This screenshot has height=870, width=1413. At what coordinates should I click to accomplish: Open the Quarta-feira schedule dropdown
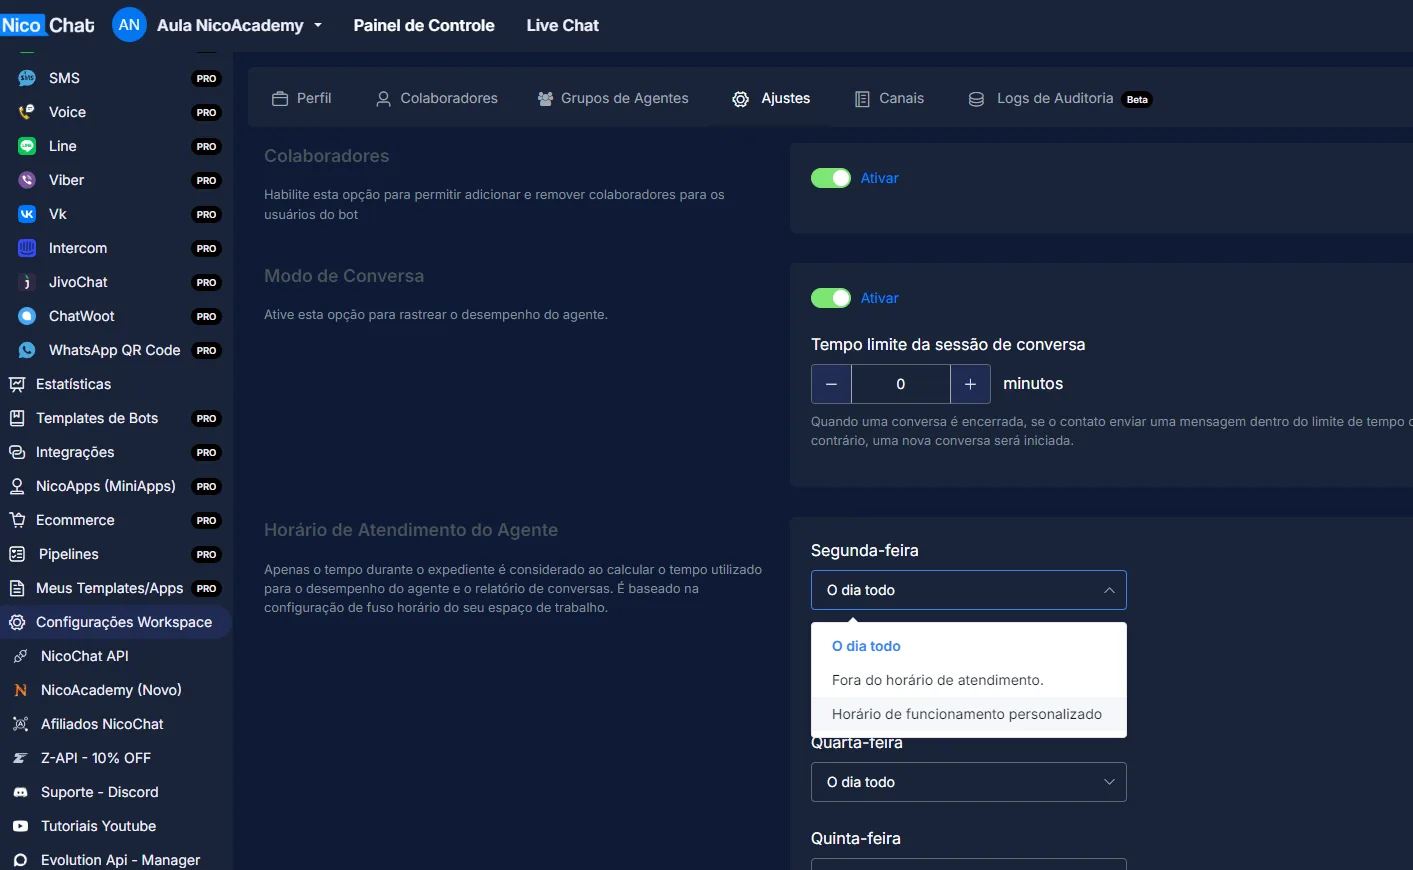(x=969, y=782)
